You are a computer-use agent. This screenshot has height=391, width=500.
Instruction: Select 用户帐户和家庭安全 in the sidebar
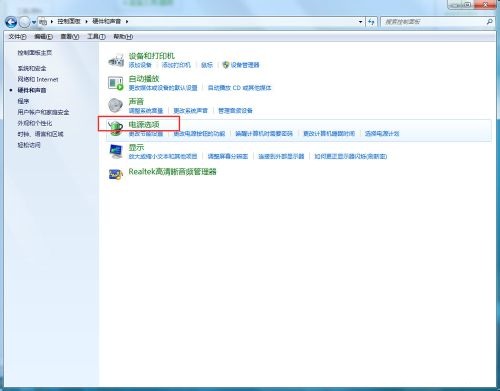coord(43,112)
